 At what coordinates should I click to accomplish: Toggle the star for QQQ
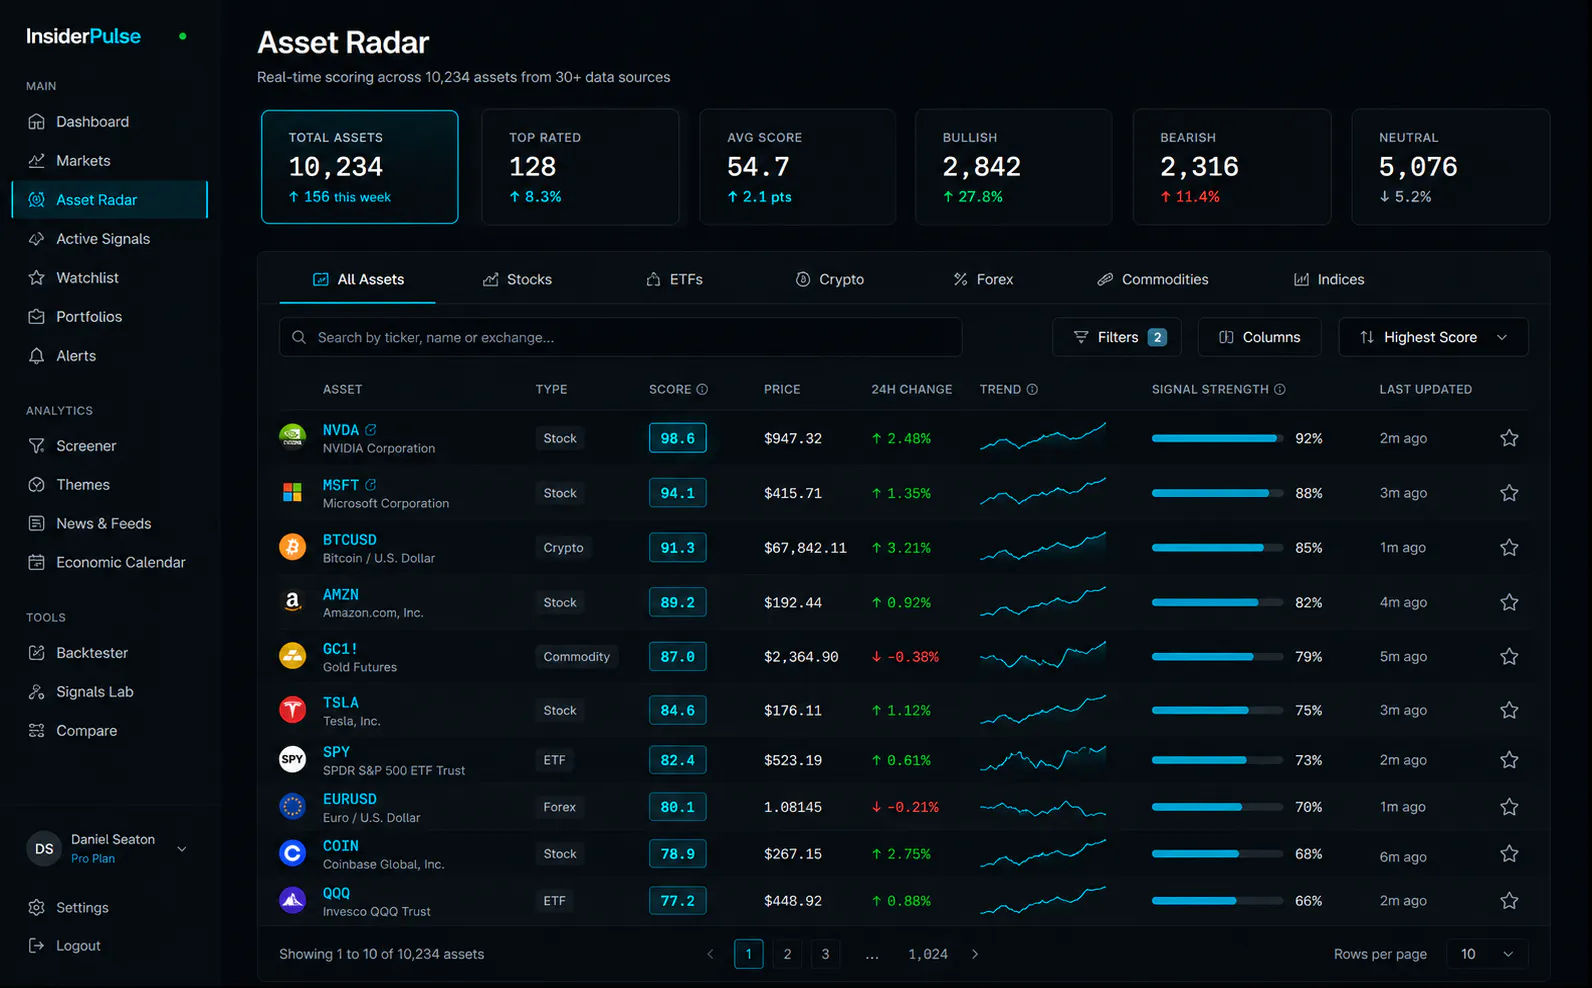tap(1509, 901)
